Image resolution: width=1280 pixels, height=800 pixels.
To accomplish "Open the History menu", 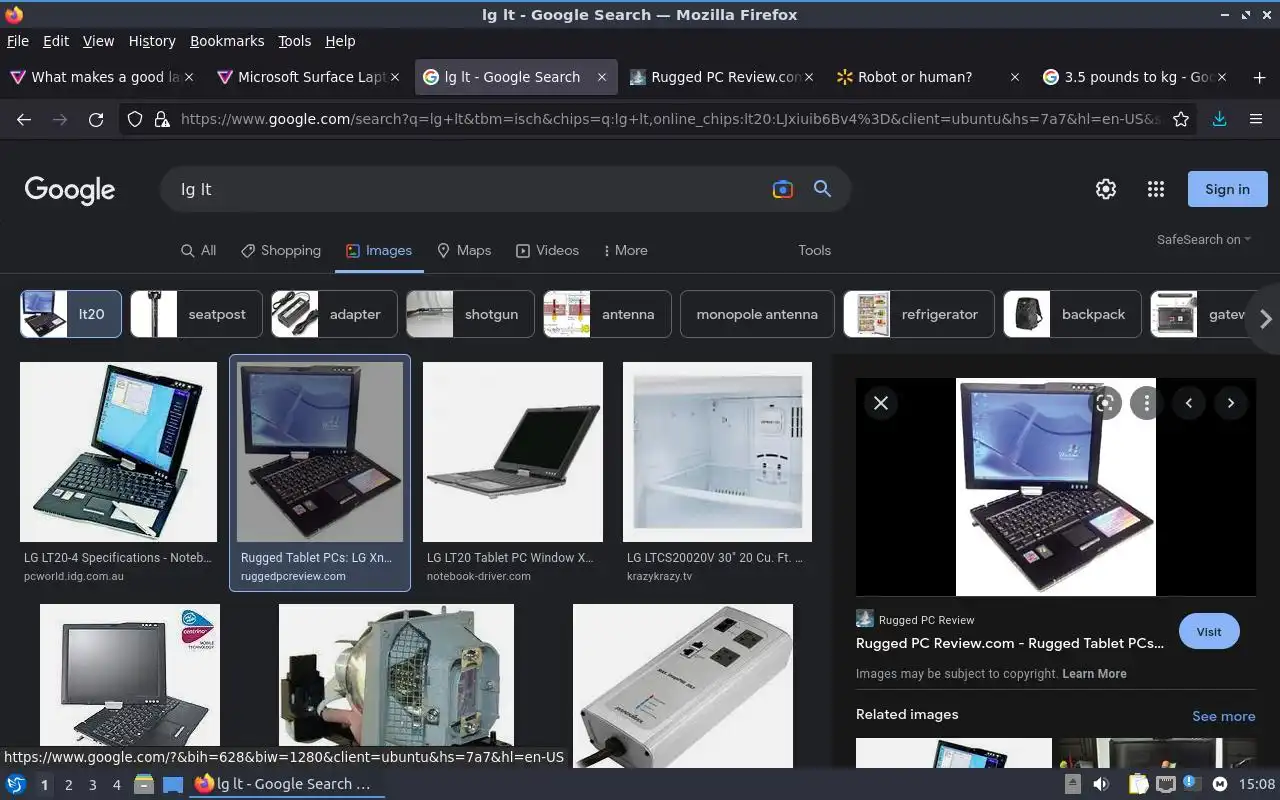I will pos(152,41).
